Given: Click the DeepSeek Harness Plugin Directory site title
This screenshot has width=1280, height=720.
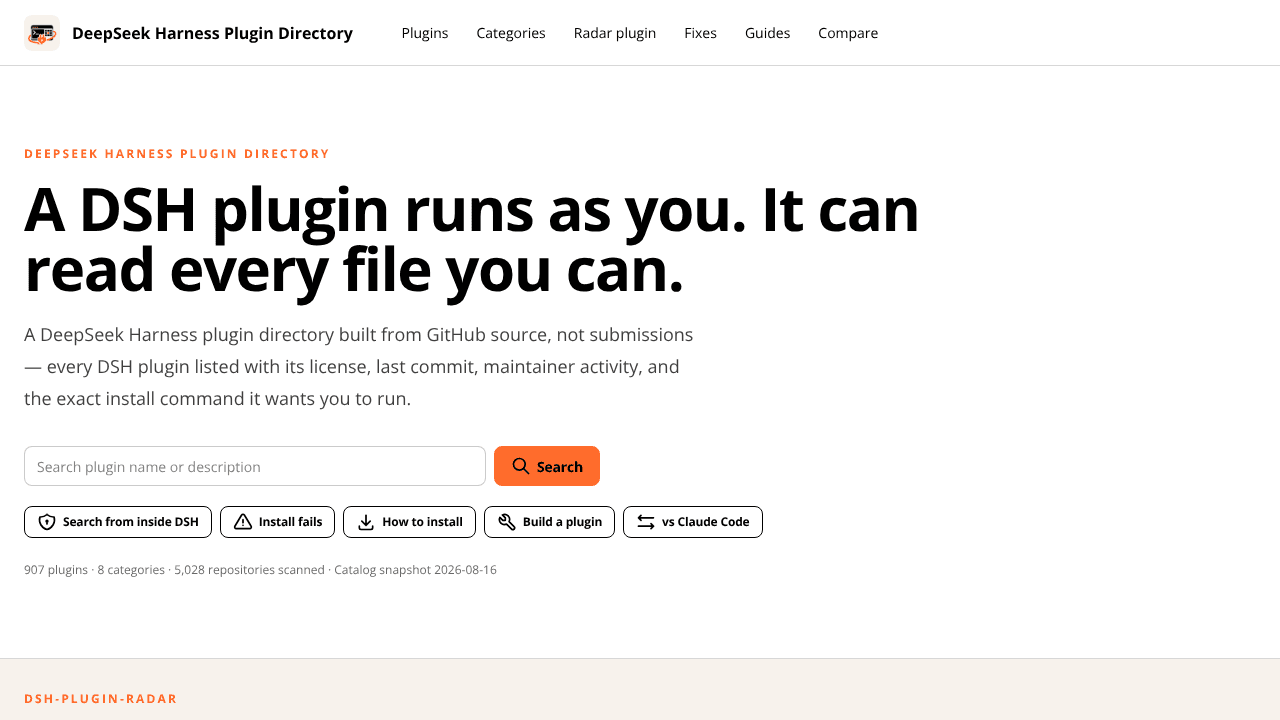Looking at the screenshot, I should (x=212, y=33).
